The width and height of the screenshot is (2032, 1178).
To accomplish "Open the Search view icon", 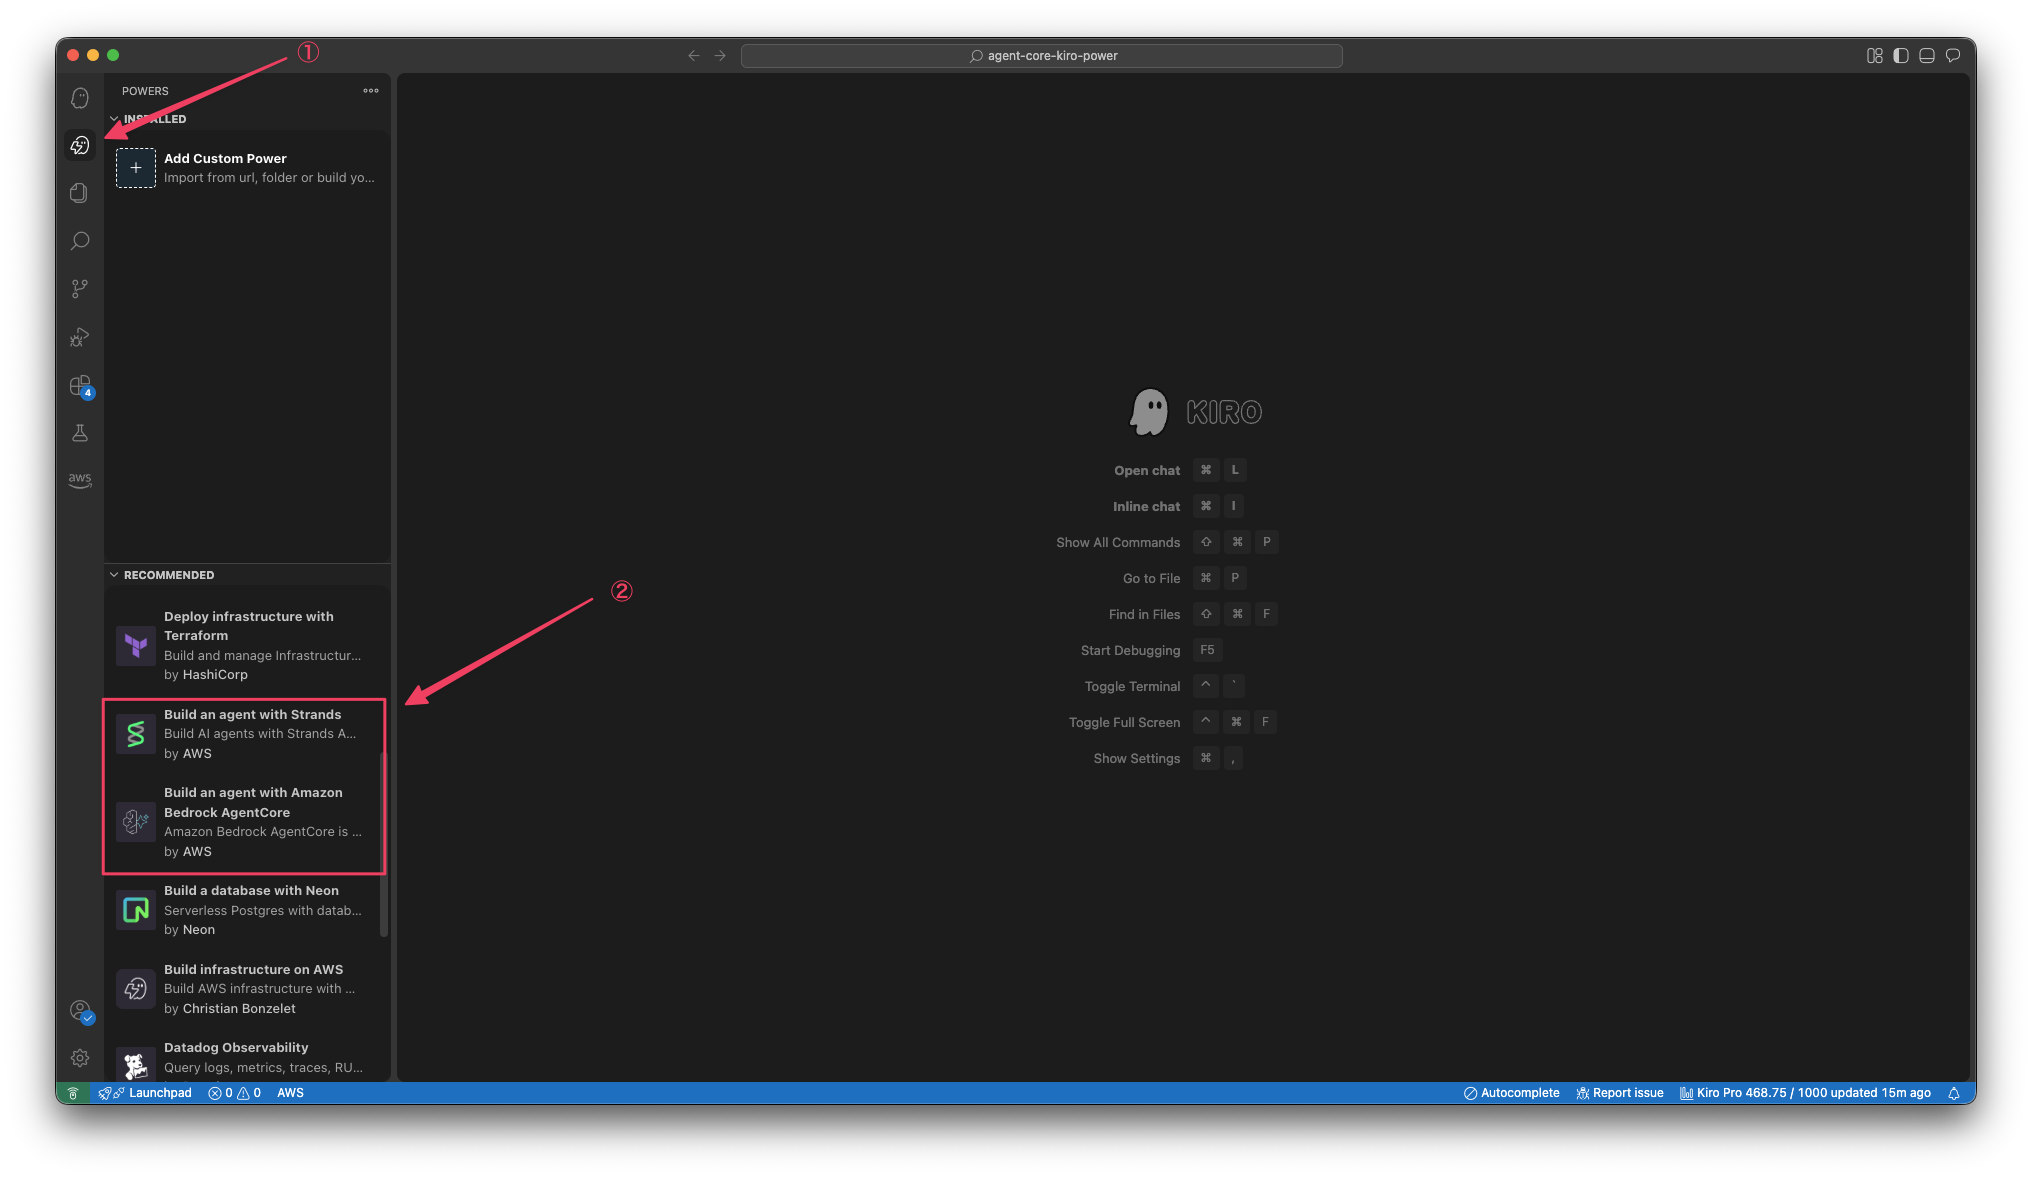I will pos(80,241).
